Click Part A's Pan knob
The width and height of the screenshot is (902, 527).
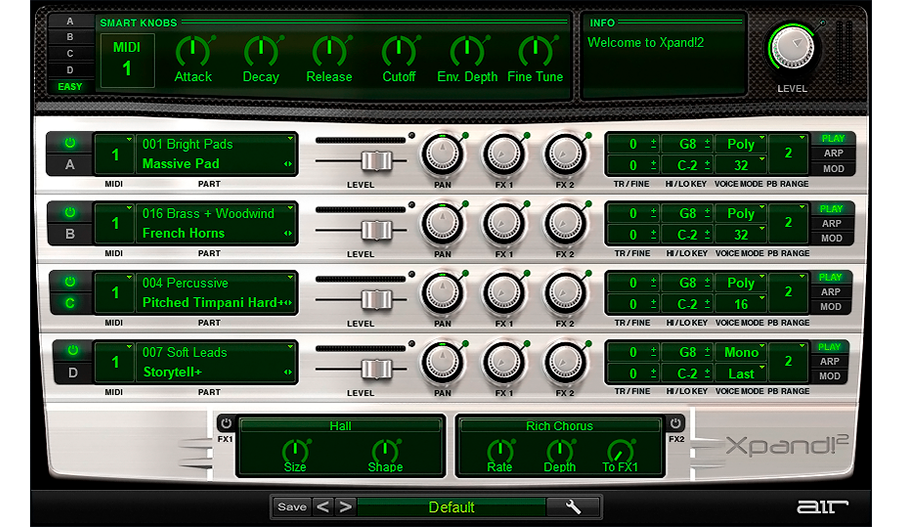coord(441,155)
